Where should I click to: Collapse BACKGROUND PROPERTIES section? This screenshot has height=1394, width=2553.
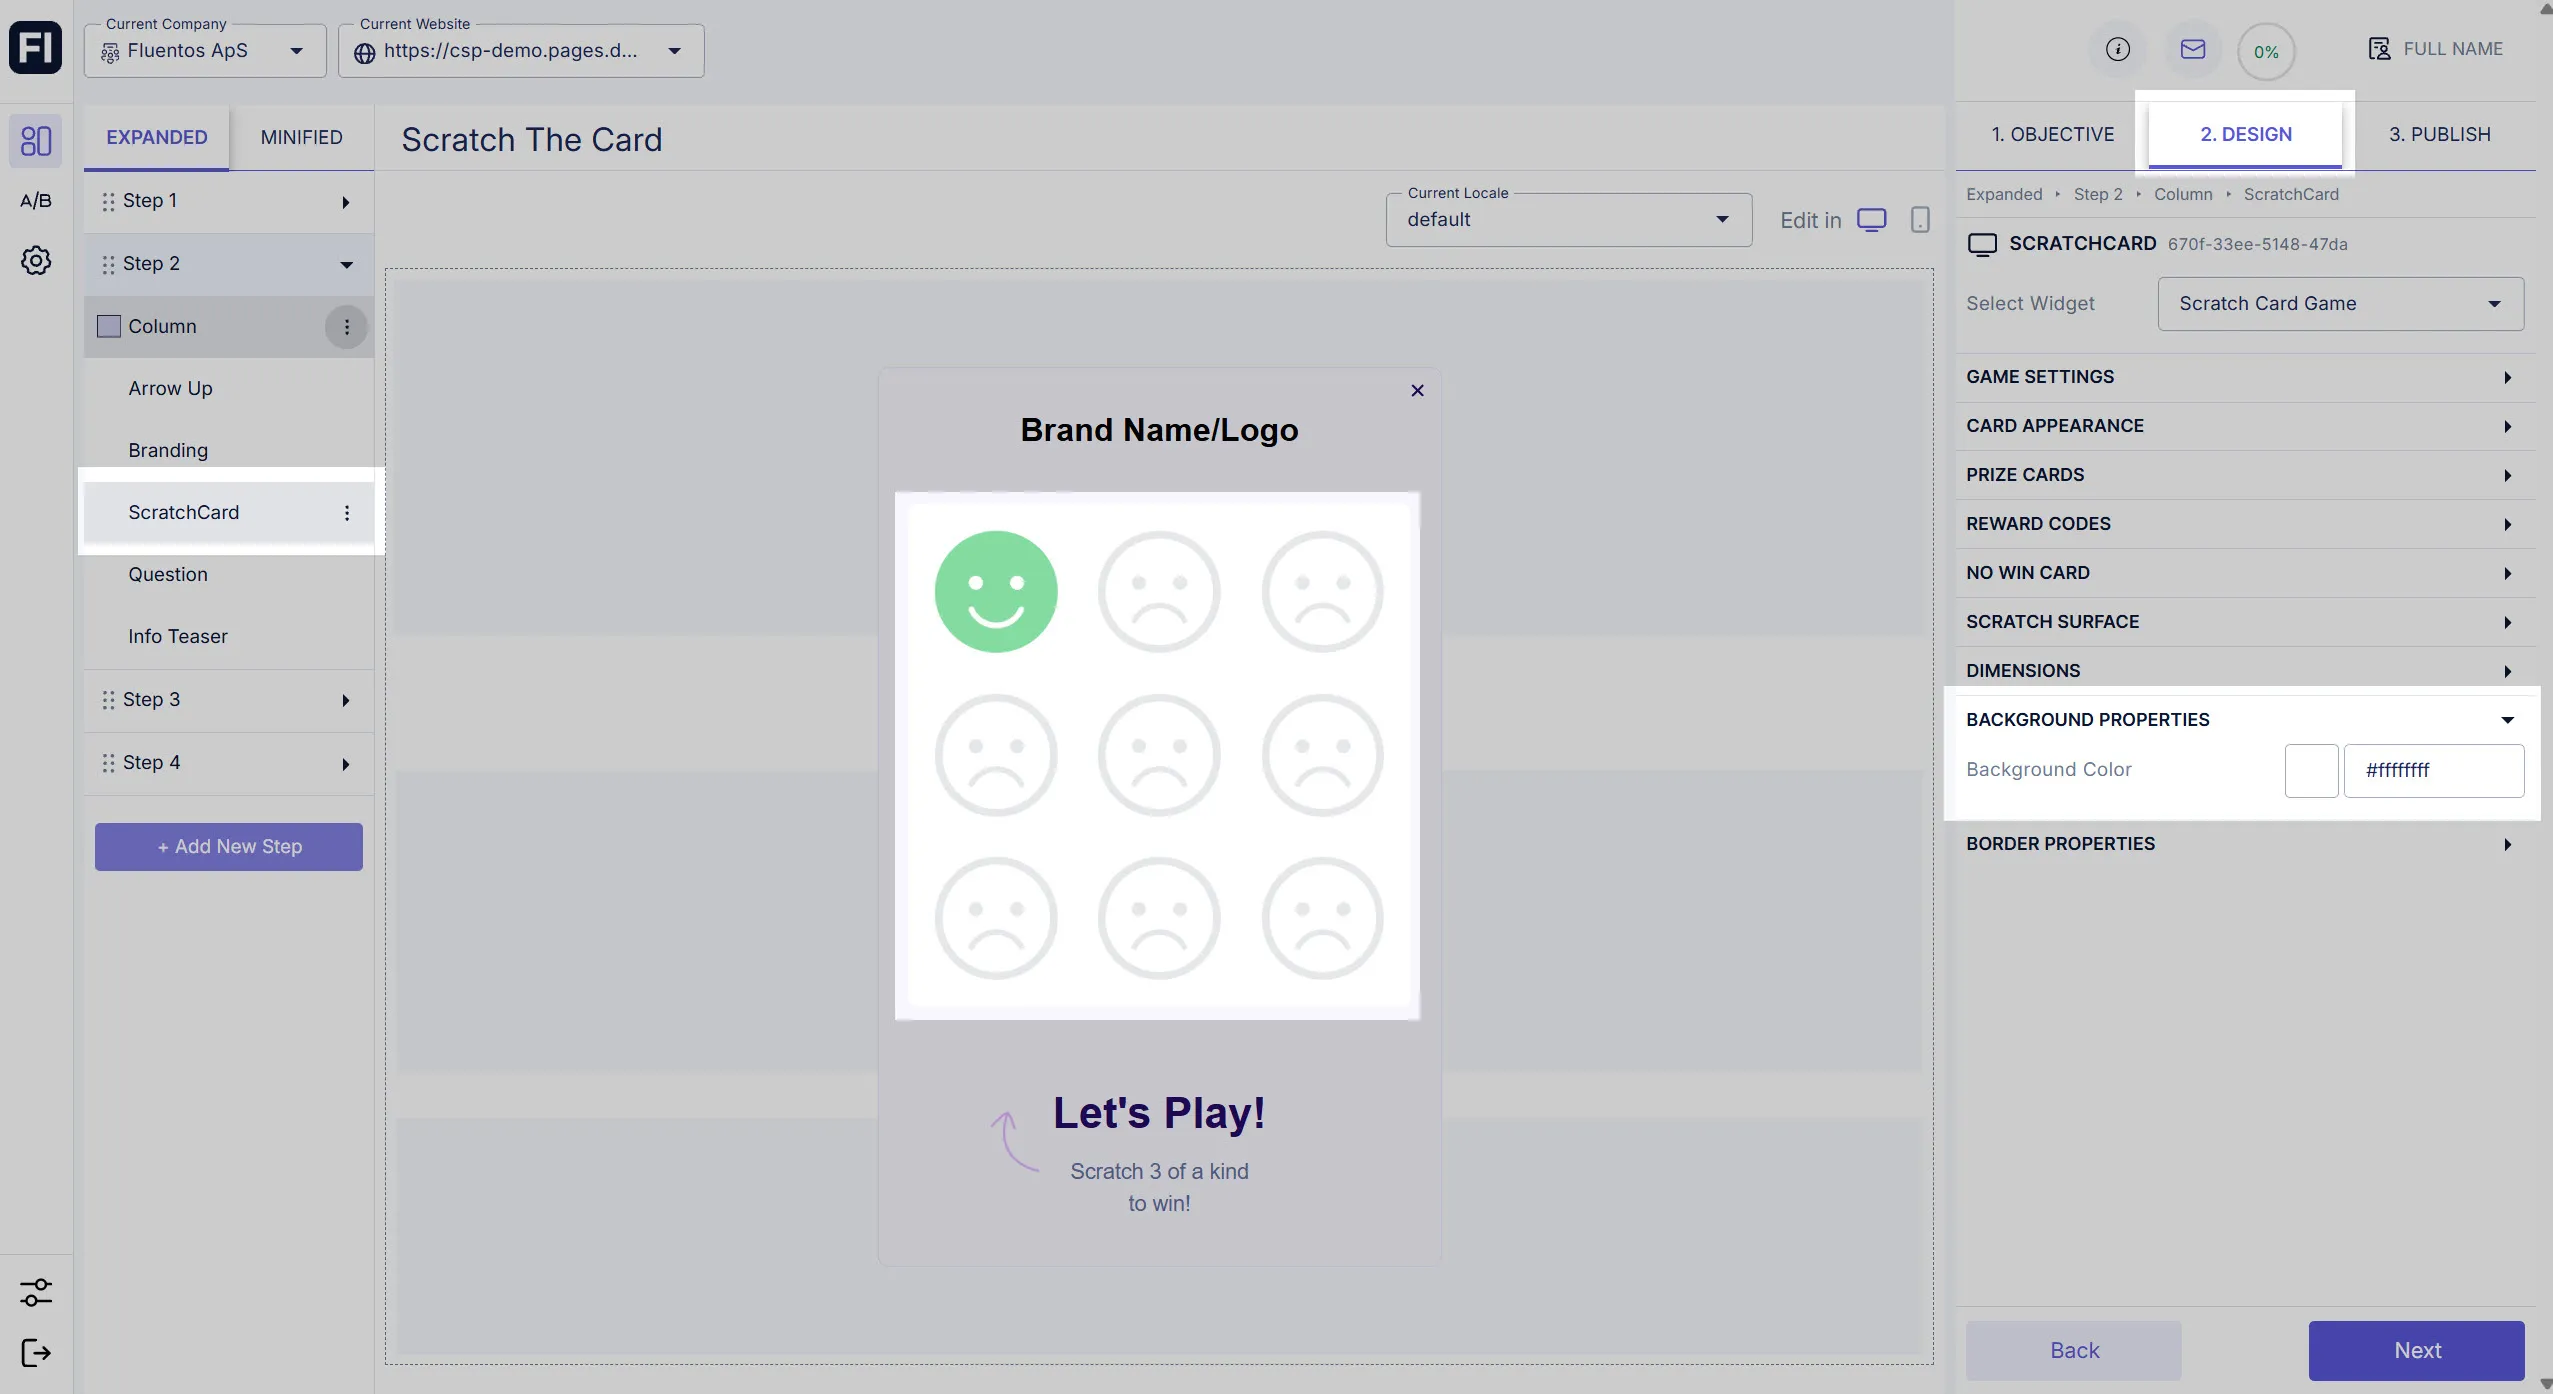click(x=2244, y=720)
